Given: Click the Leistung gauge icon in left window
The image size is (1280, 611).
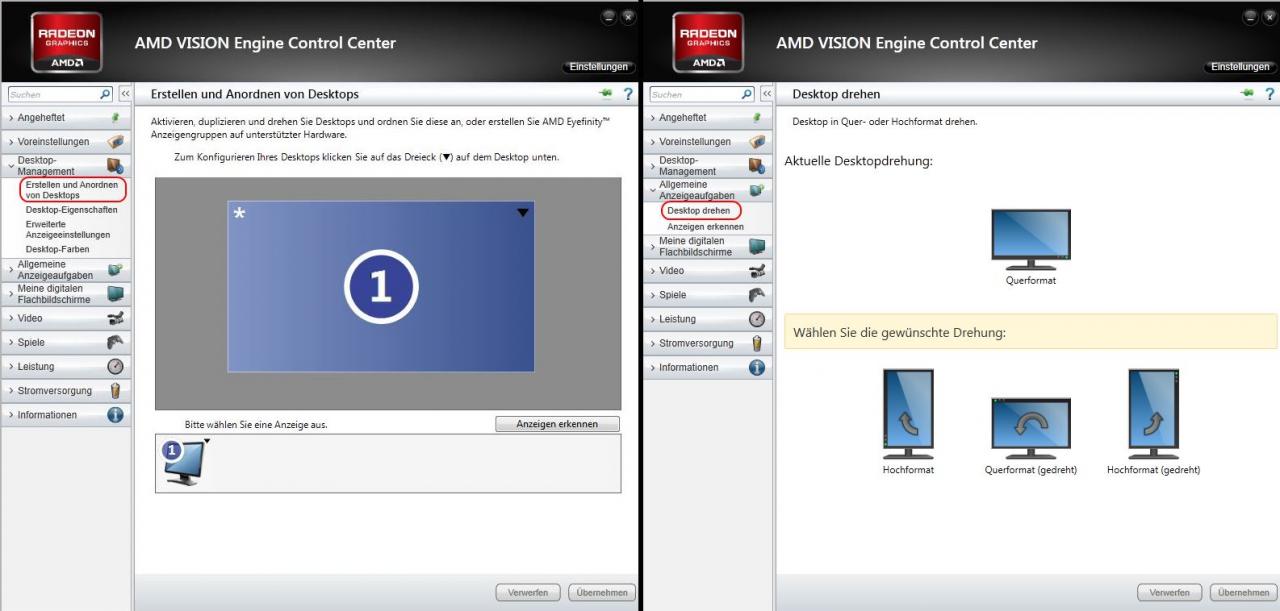Looking at the screenshot, I should pos(116,366).
